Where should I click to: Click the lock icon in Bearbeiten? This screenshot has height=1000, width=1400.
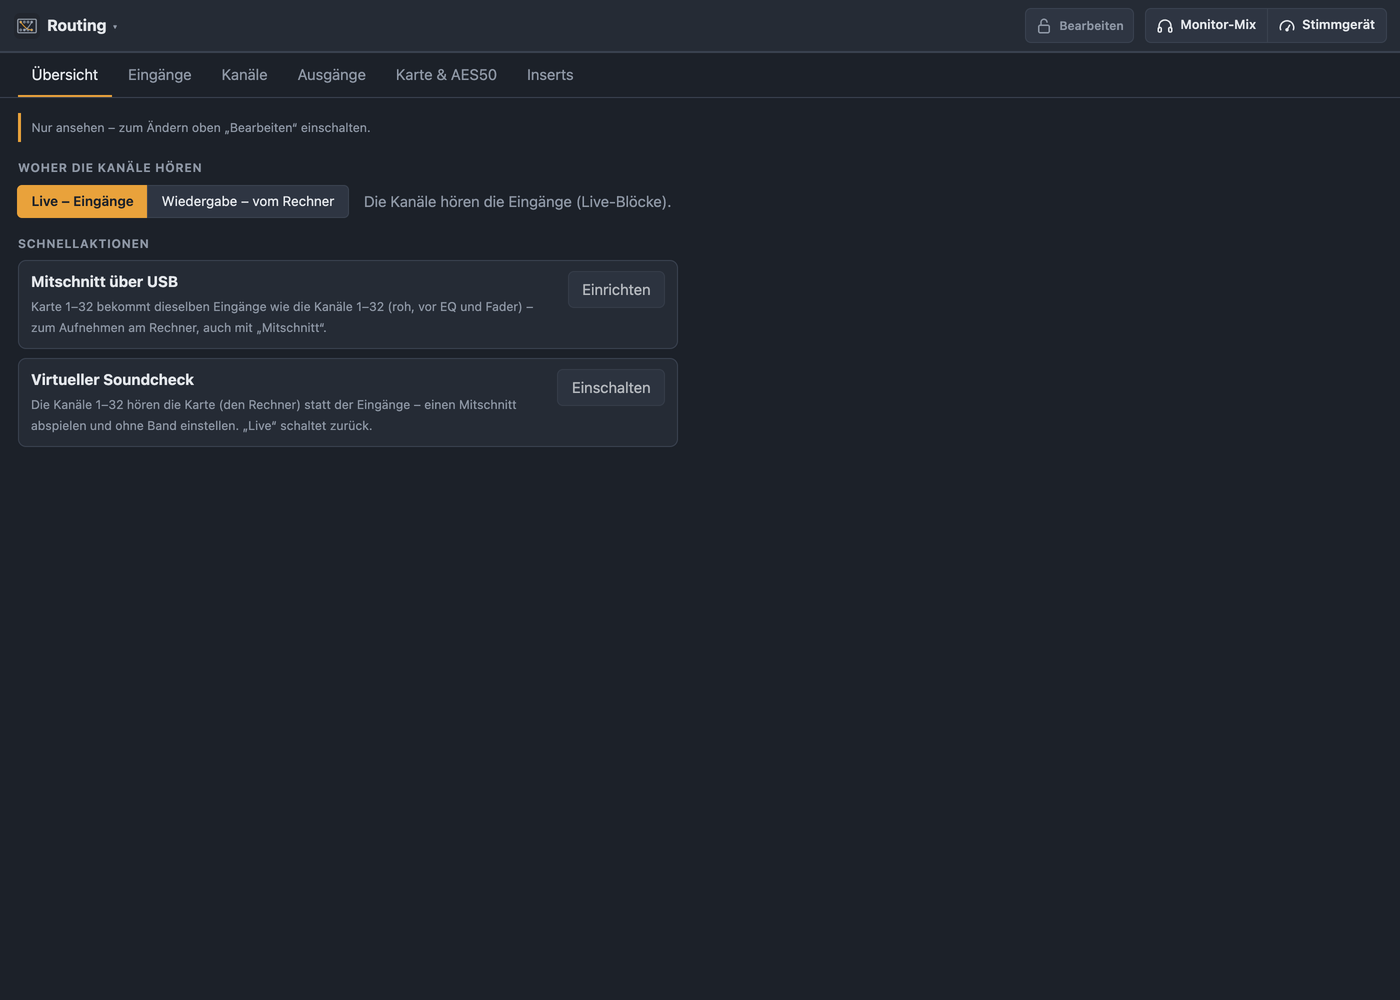click(1044, 26)
